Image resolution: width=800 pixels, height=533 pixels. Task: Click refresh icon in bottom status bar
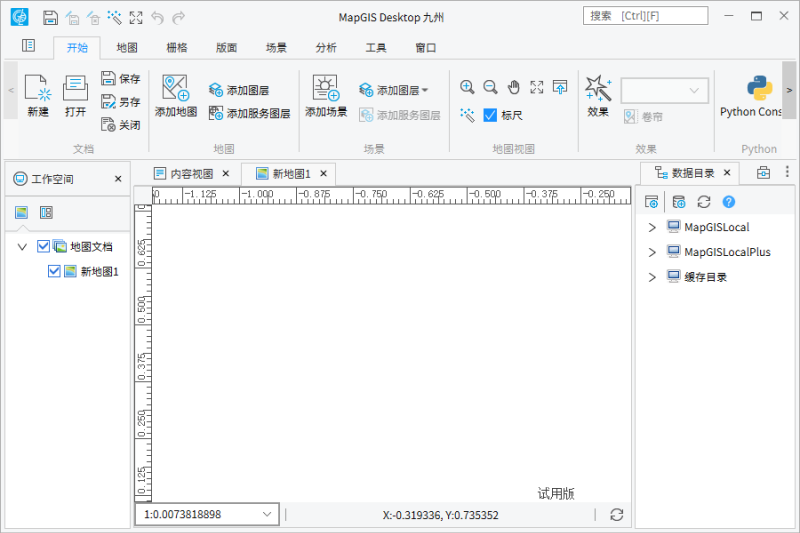pyautogui.click(x=617, y=514)
